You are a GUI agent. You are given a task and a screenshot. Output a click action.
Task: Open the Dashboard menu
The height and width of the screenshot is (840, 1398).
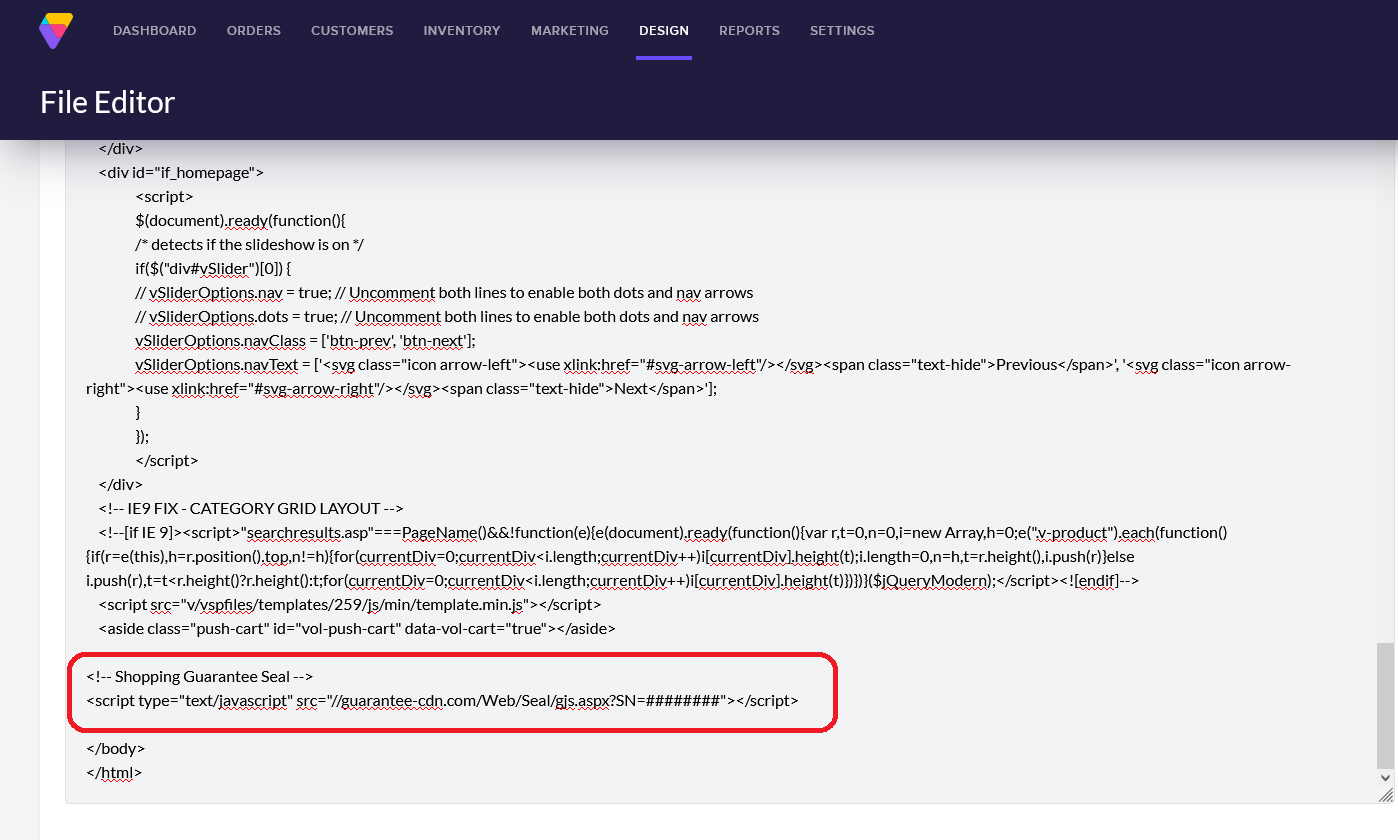tap(155, 31)
